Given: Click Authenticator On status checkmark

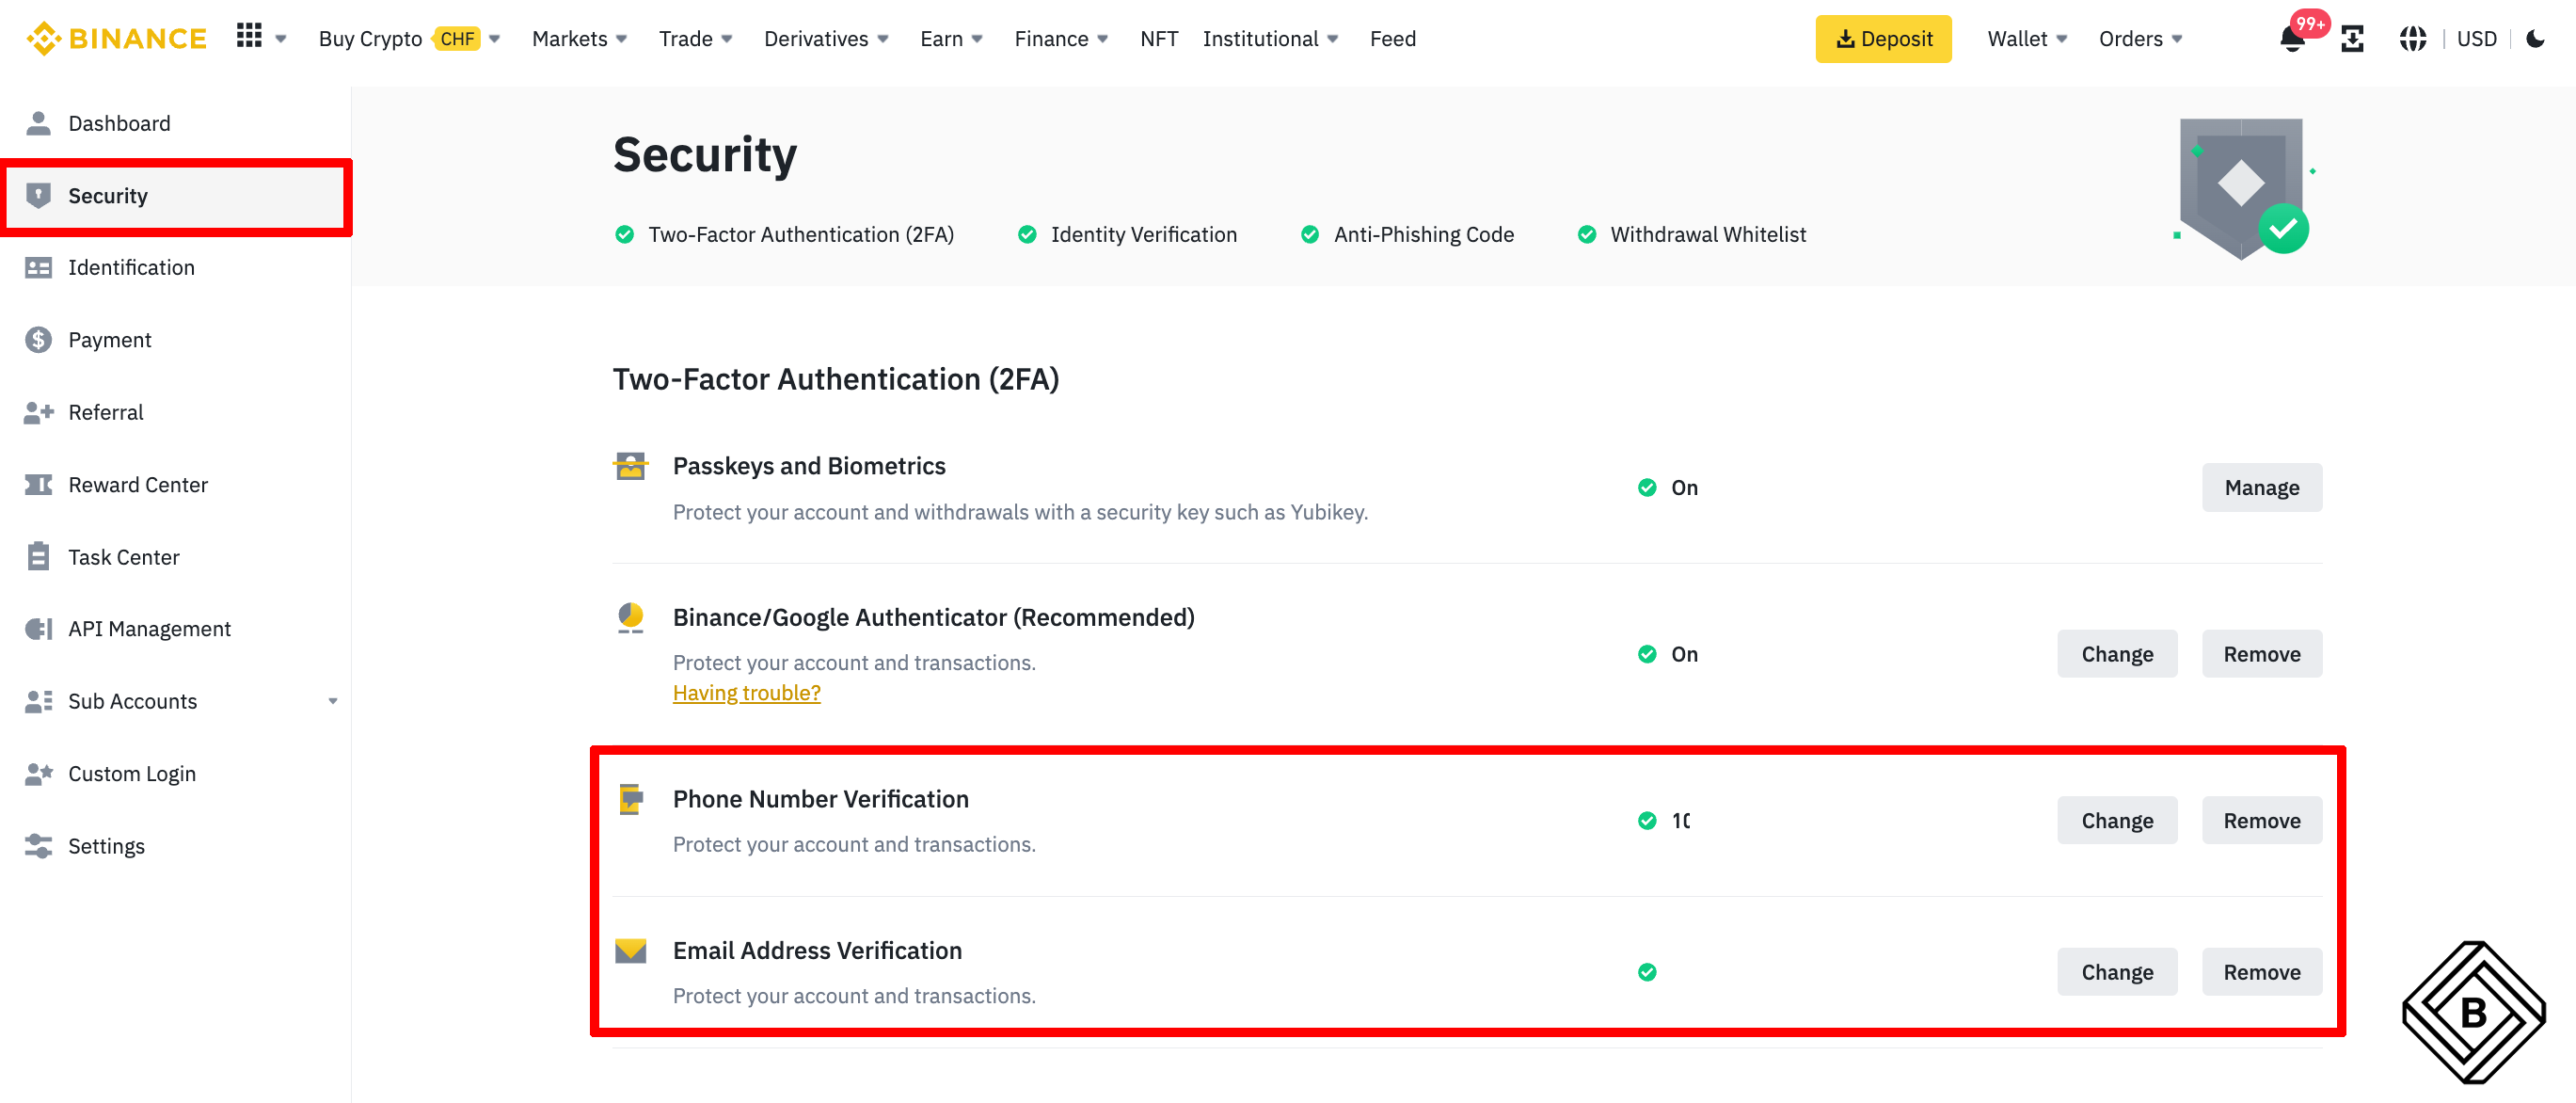Looking at the screenshot, I should [x=1647, y=654].
